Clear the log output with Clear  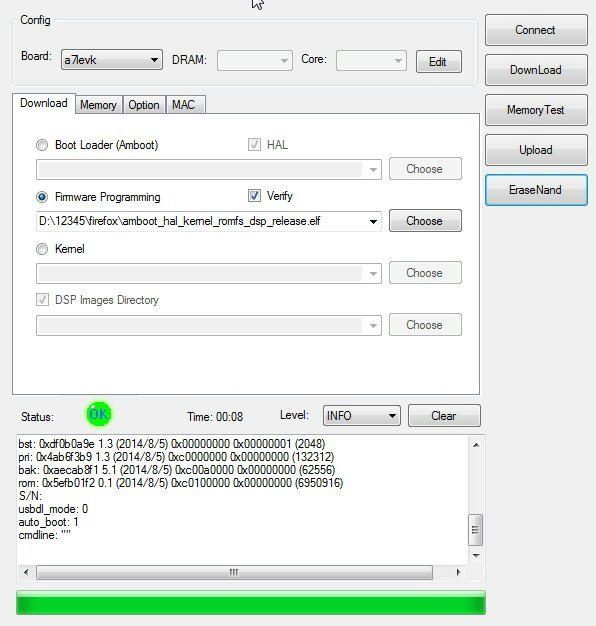click(x=444, y=416)
